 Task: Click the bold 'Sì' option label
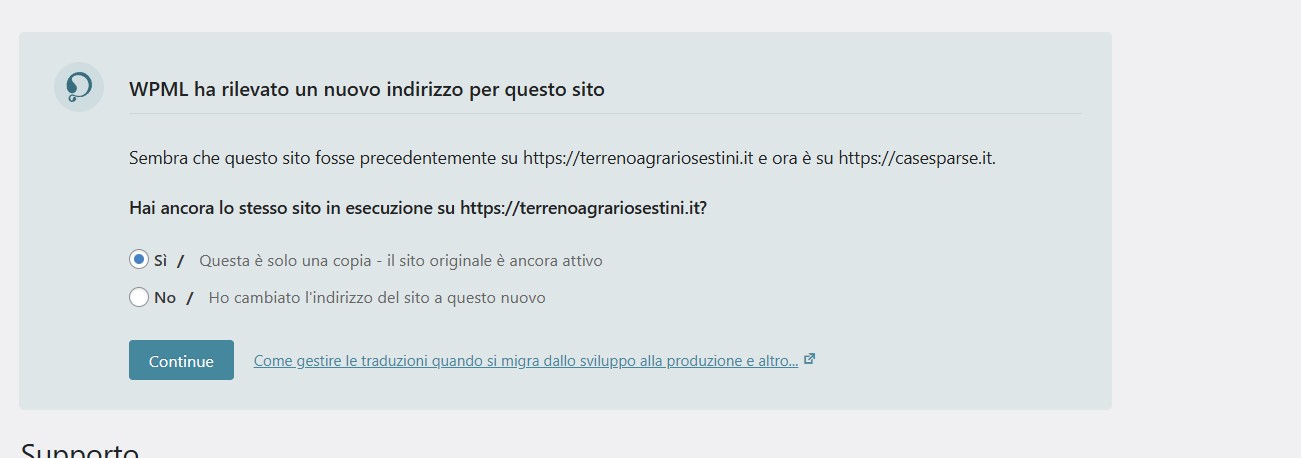(x=160, y=260)
